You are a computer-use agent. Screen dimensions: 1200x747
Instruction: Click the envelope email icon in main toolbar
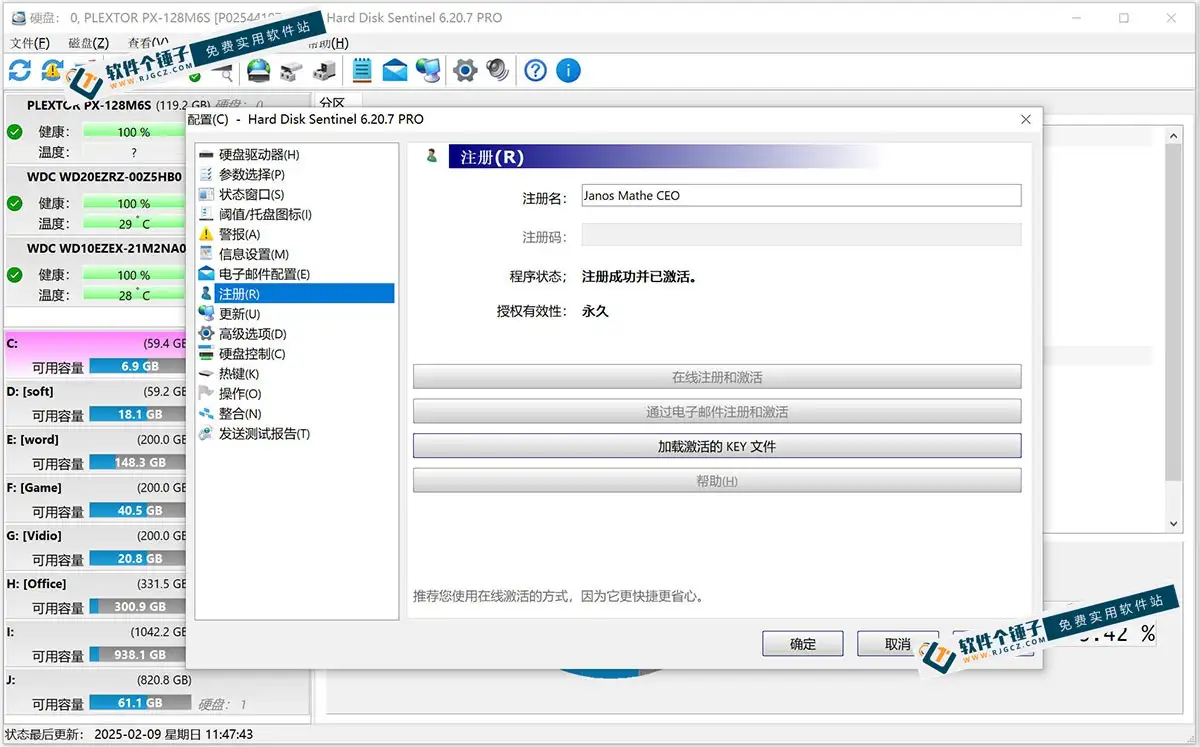pos(395,70)
